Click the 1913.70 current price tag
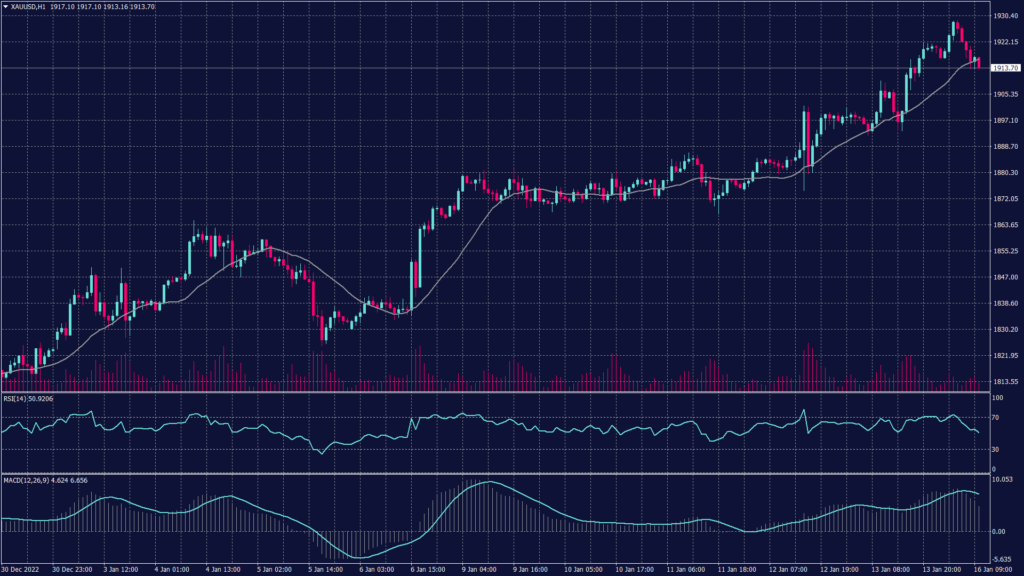1024x576 pixels. (1000, 68)
